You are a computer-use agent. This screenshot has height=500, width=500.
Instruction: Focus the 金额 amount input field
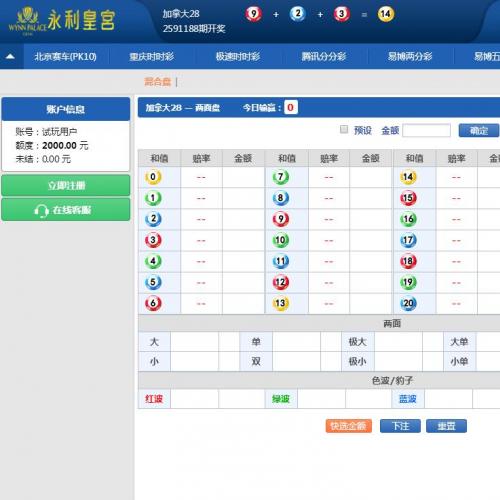point(426,130)
